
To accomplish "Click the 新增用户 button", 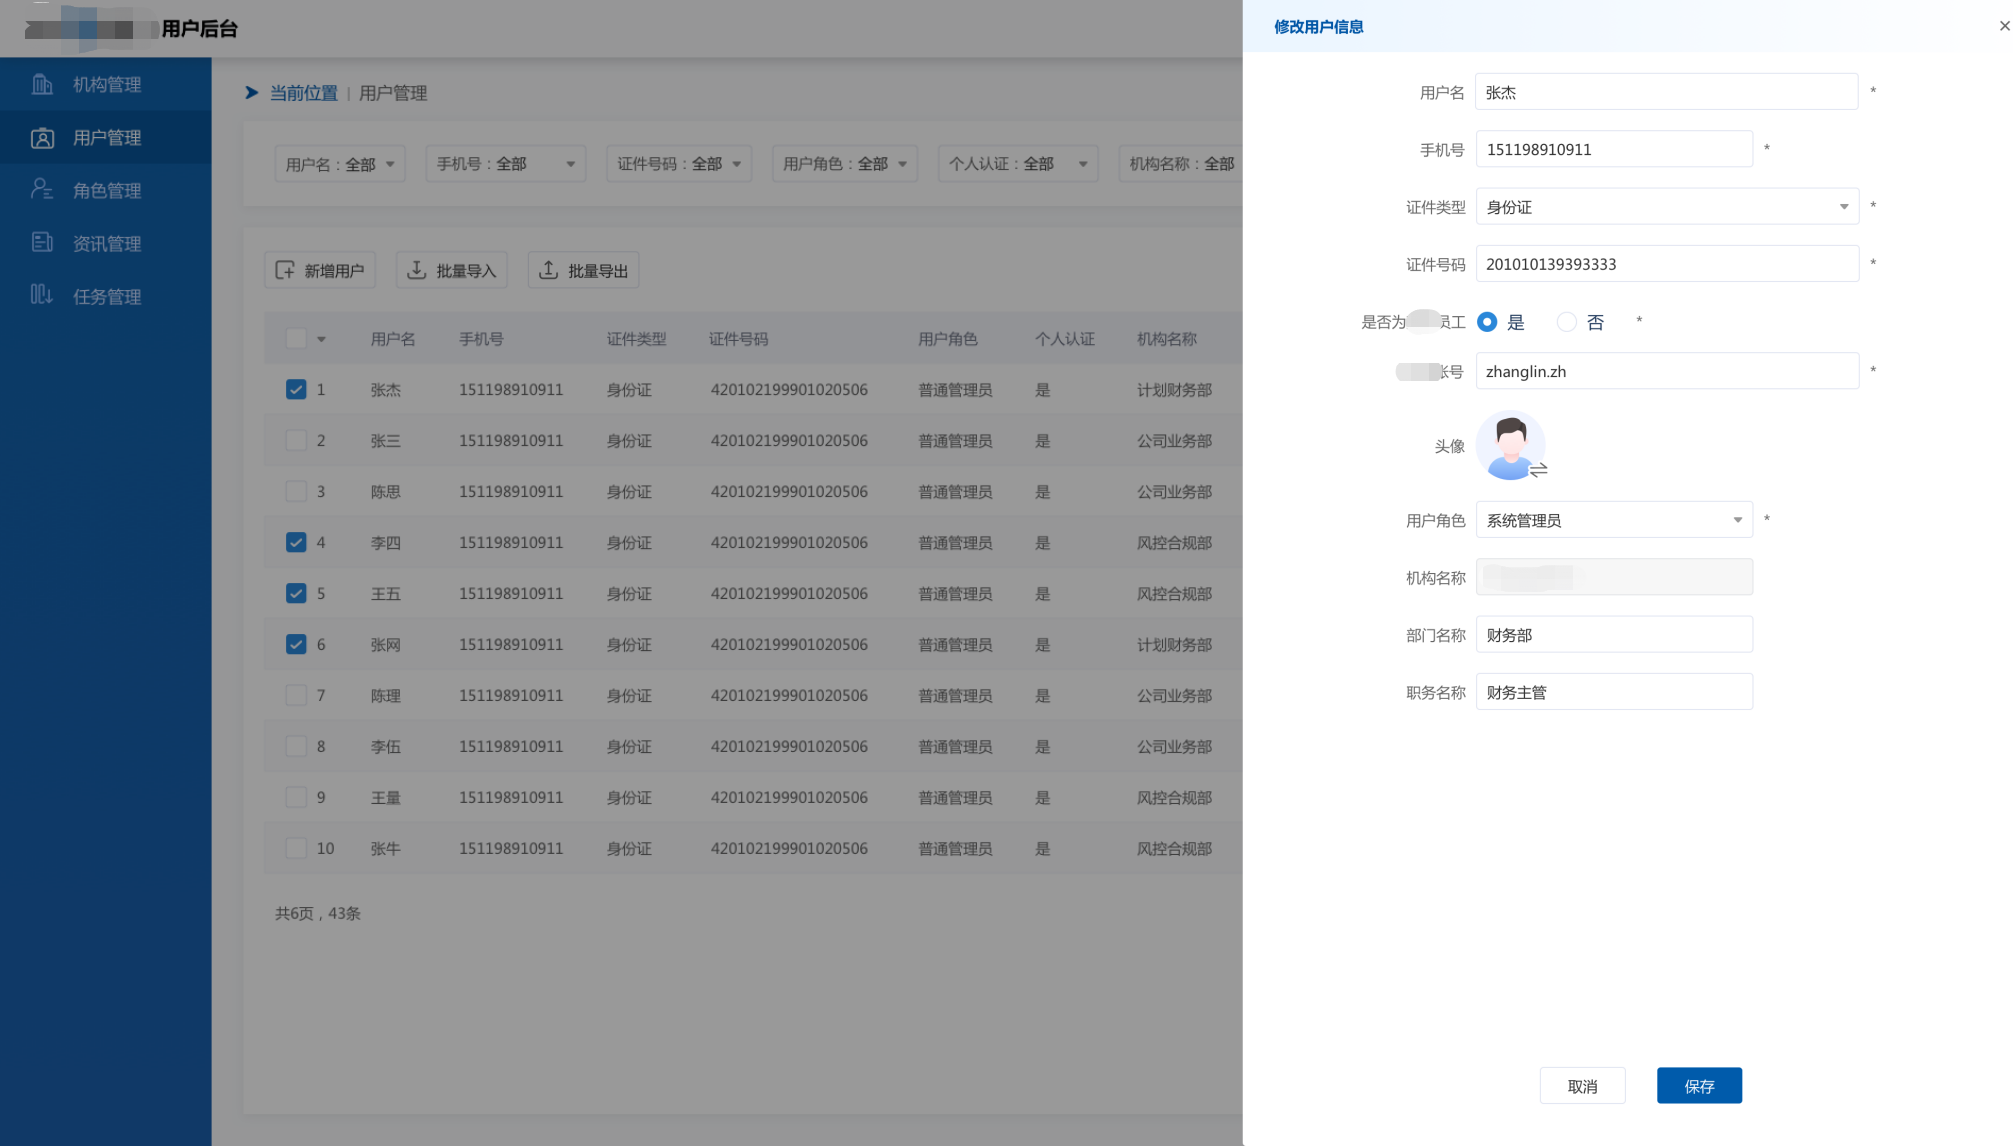I will coord(320,270).
